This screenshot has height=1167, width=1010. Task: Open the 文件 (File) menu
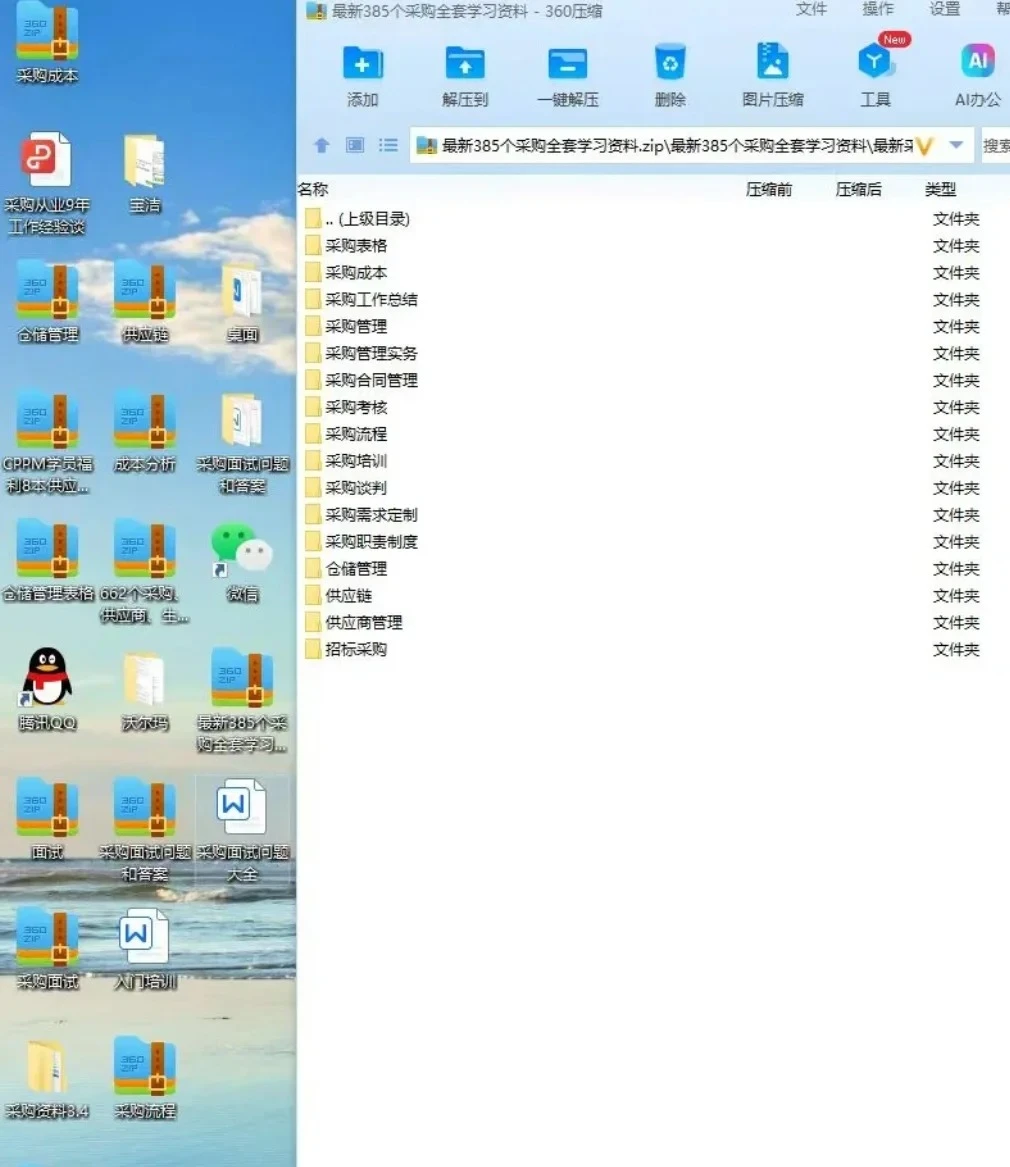(x=811, y=10)
